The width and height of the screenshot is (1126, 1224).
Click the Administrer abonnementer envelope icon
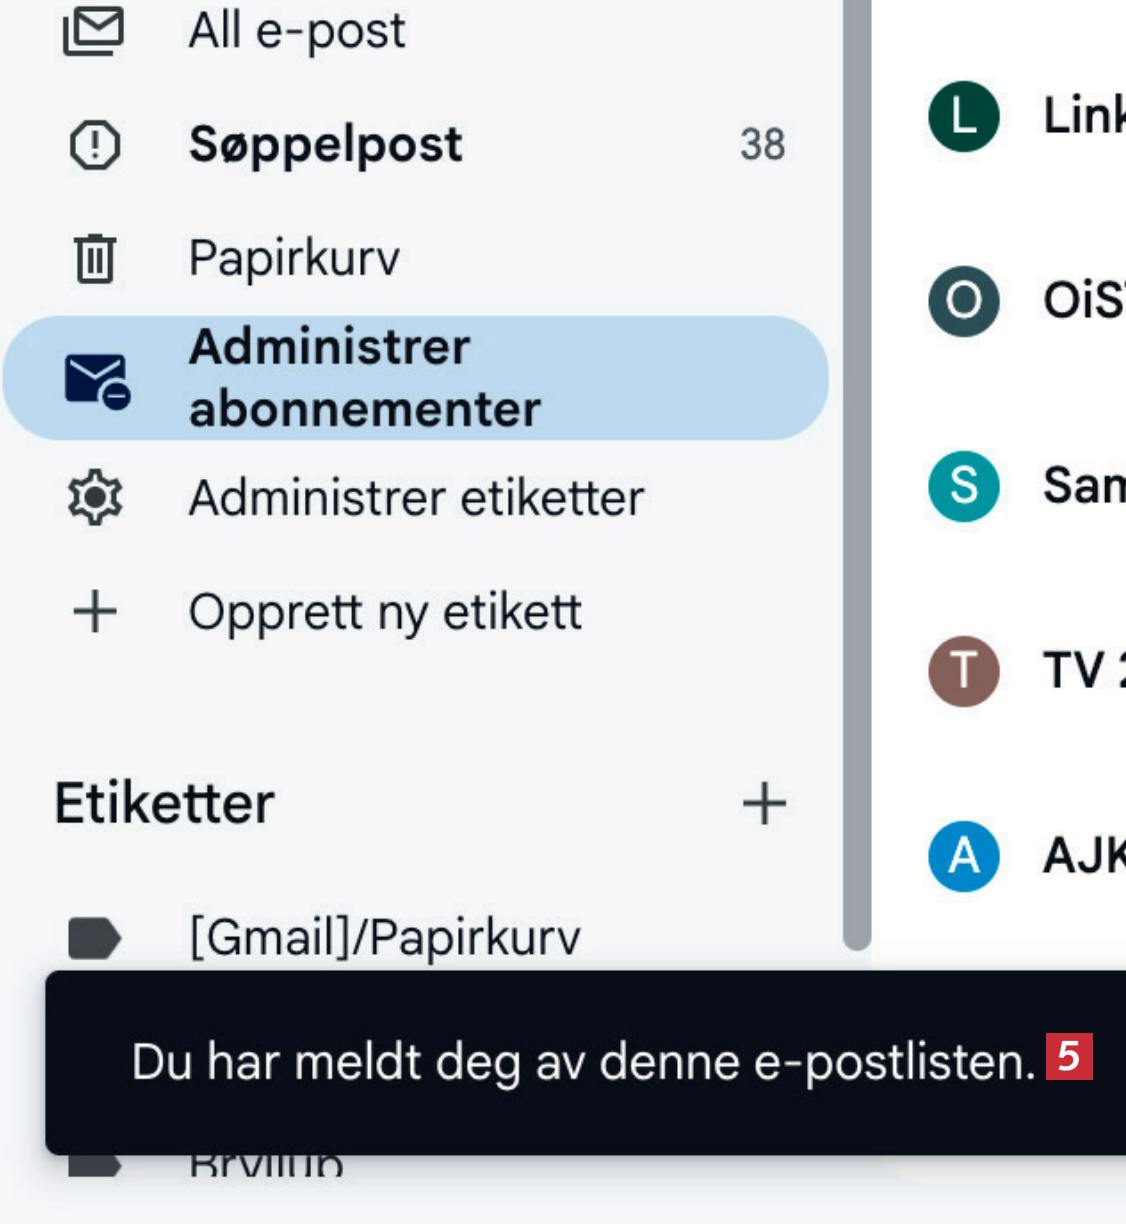coord(96,381)
